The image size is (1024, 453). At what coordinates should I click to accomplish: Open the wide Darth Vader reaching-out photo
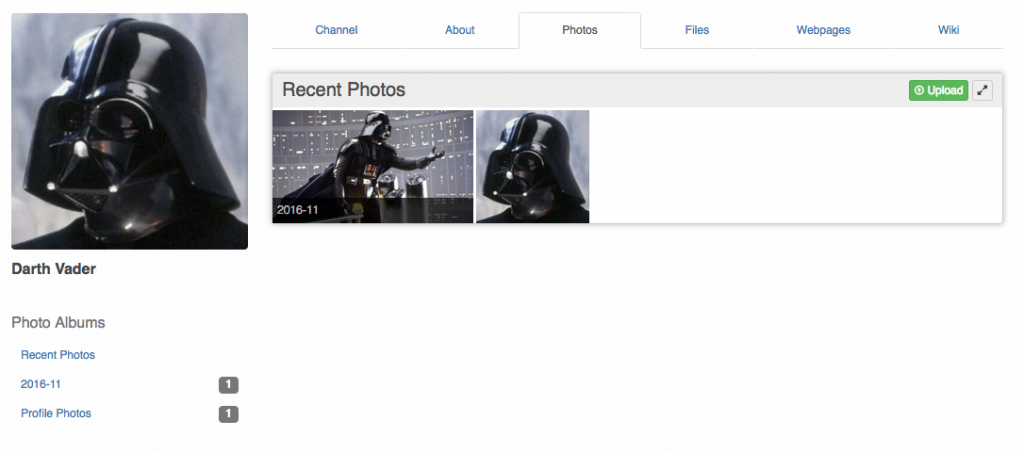pos(373,155)
